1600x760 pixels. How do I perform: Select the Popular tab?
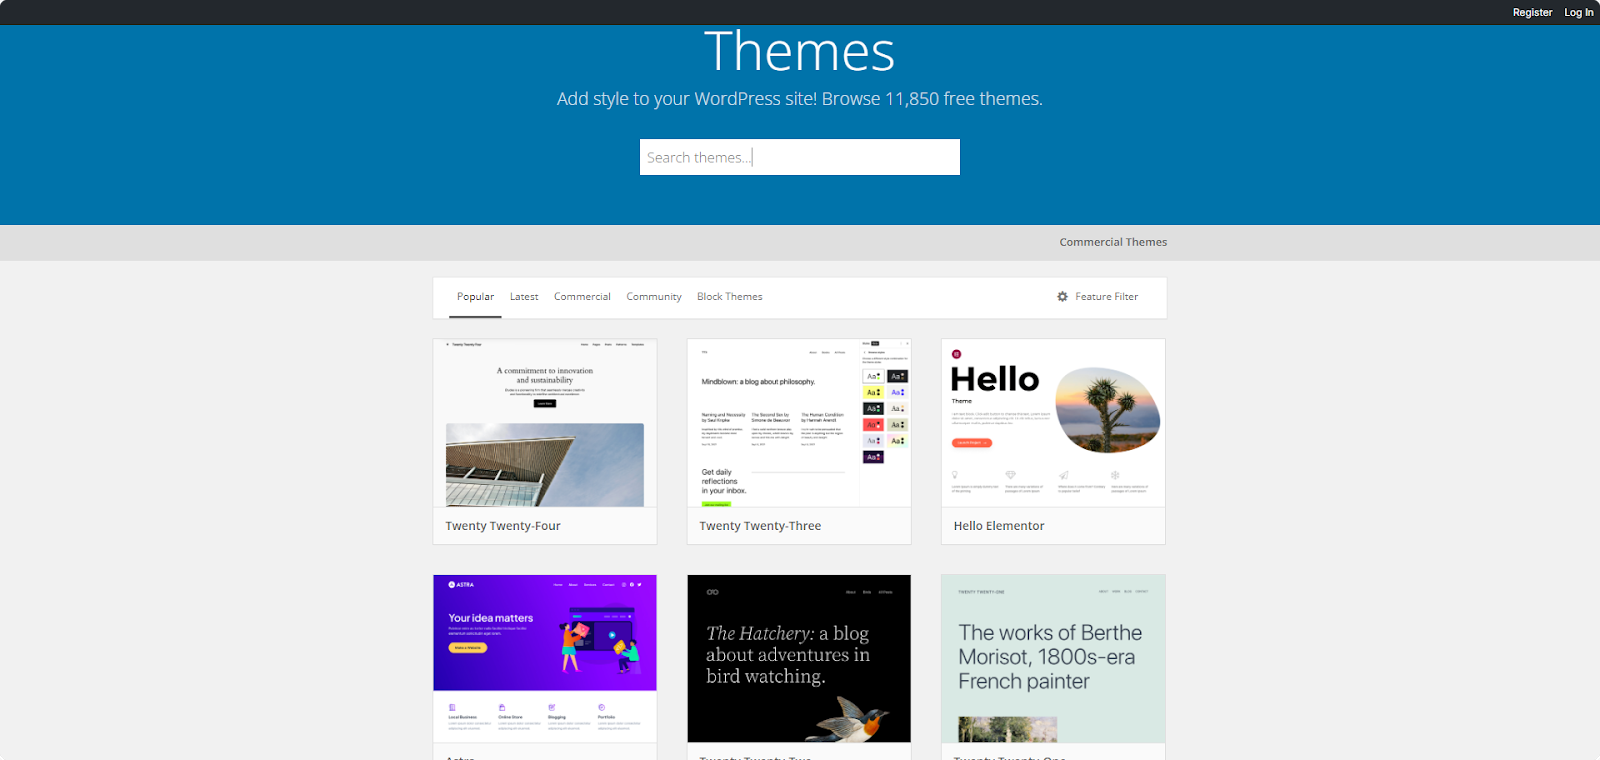point(475,297)
